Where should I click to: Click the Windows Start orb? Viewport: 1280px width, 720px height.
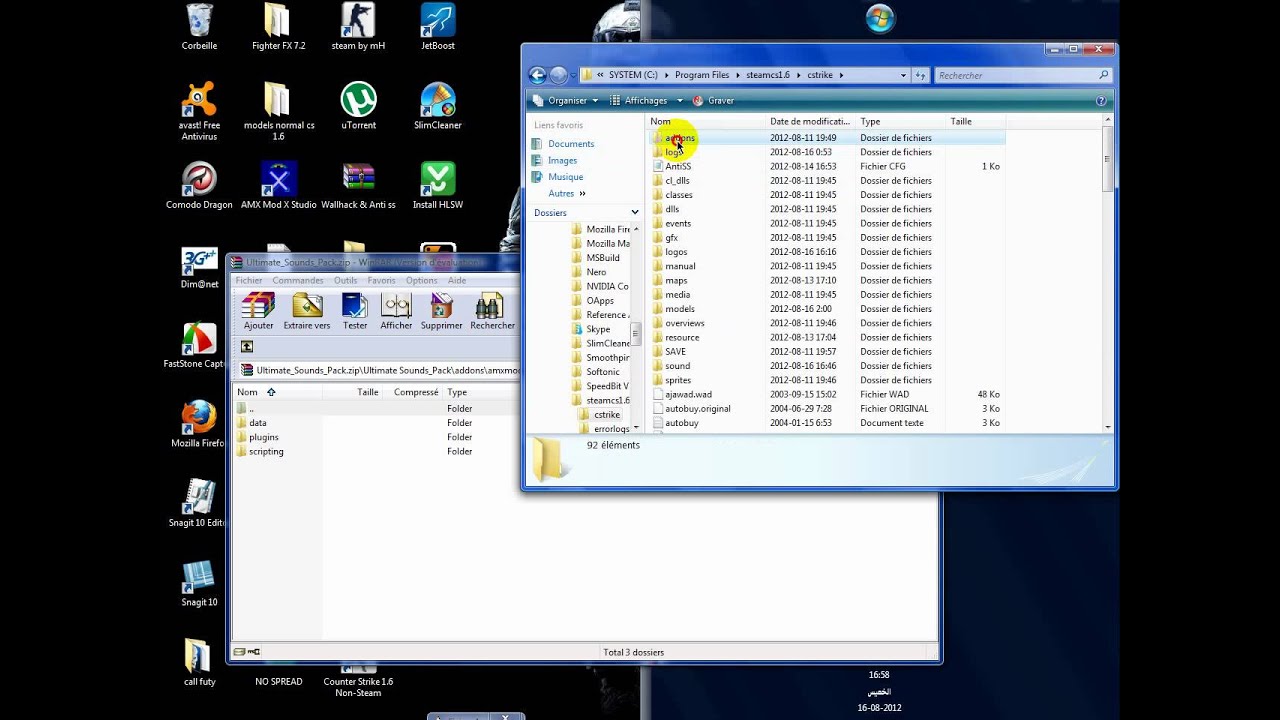point(880,19)
